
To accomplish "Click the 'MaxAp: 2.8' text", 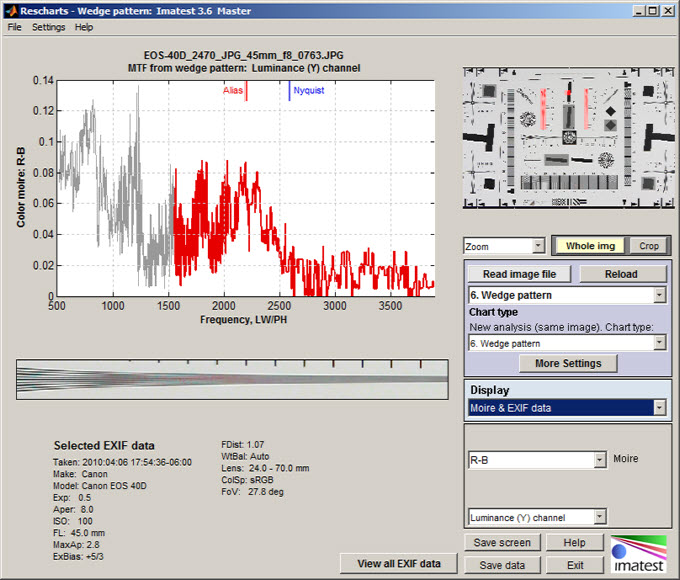I will tap(76, 544).
